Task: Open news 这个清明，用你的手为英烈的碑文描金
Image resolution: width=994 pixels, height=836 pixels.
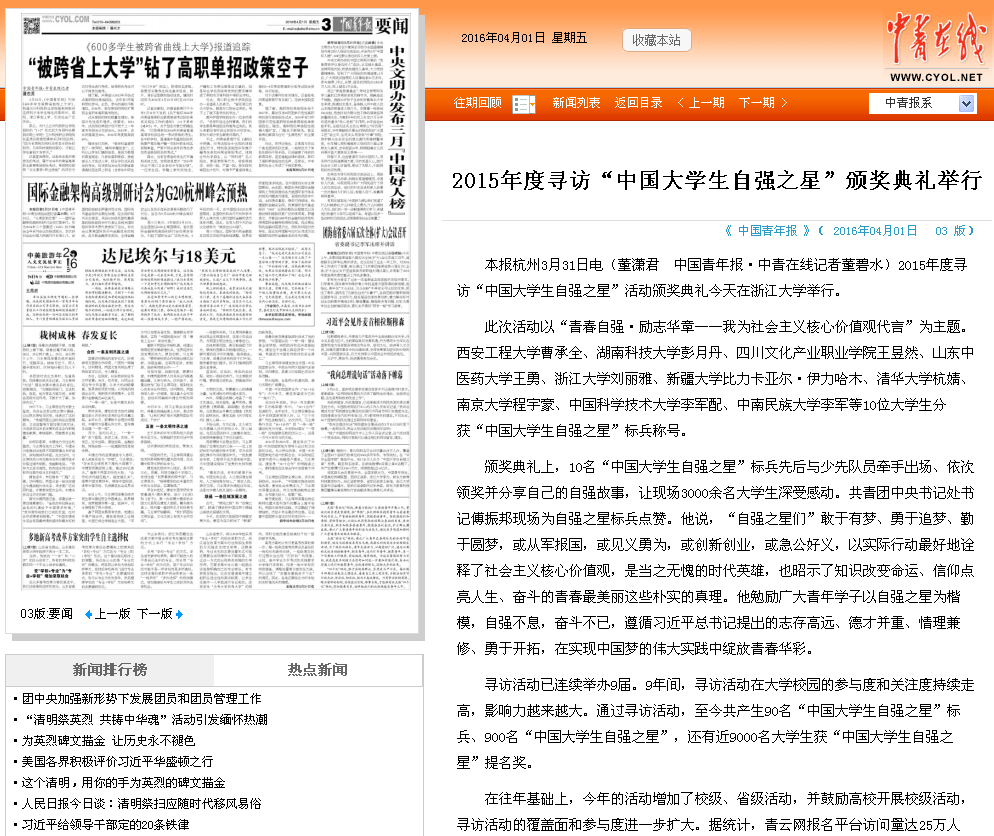Action: 124,783
